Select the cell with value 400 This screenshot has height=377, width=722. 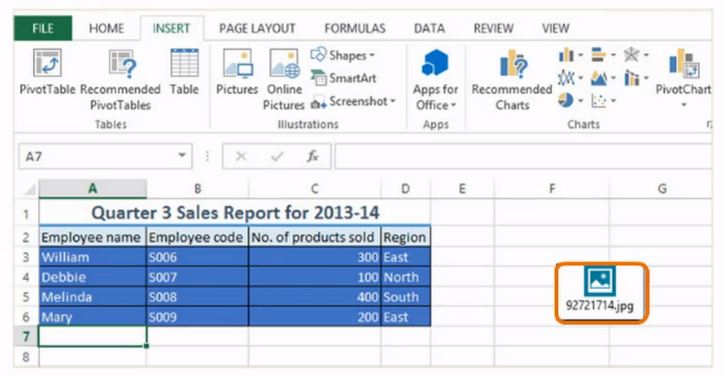pos(314,297)
